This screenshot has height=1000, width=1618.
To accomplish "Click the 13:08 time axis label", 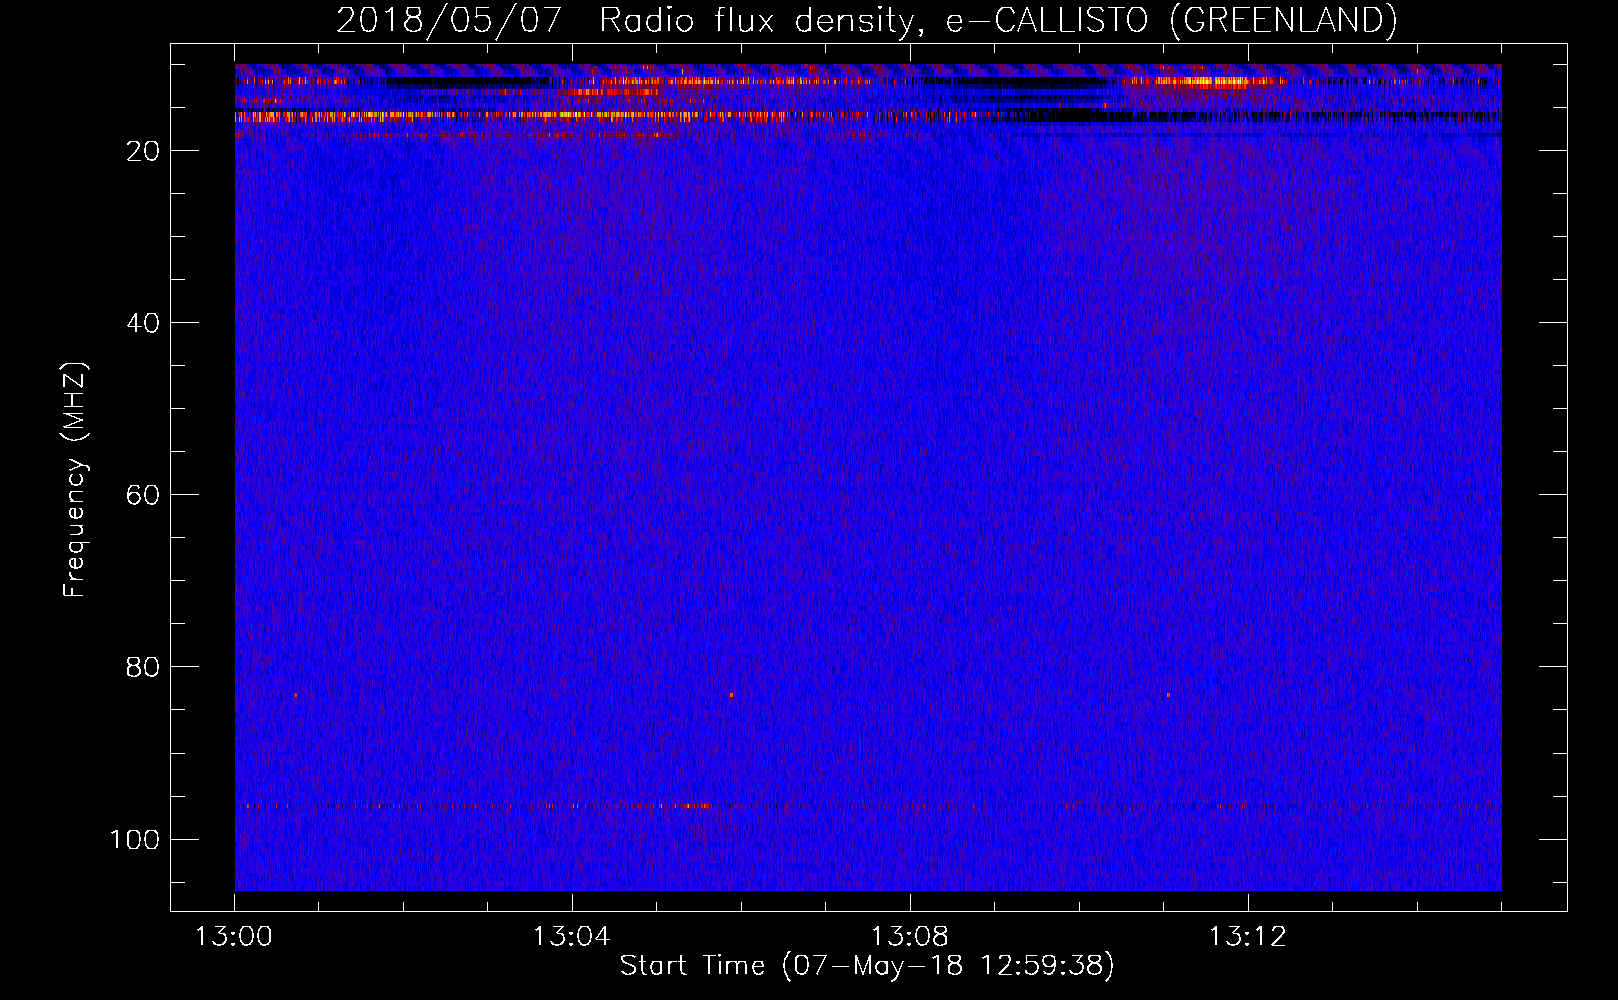I will pos(910,937).
